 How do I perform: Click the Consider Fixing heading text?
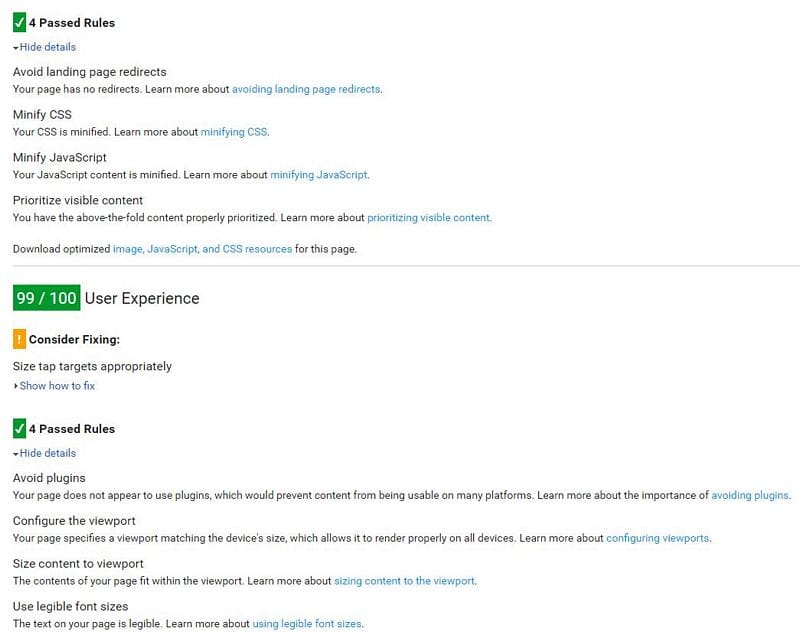pyautogui.click(x=74, y=339)
